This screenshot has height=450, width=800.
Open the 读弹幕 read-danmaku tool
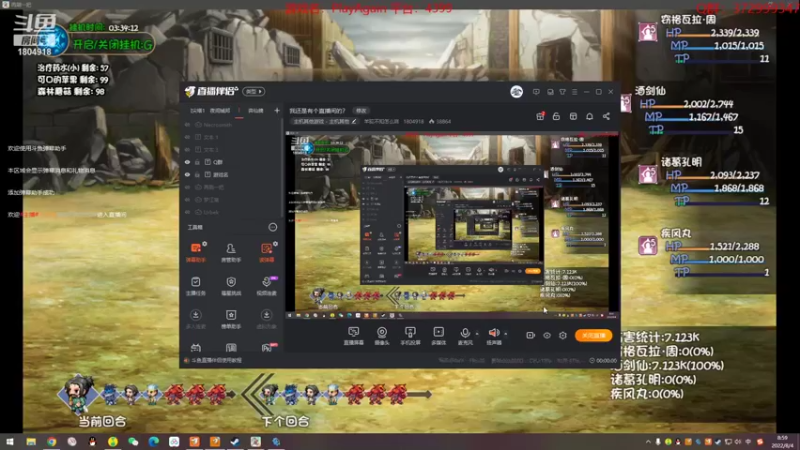click(266, 252)
